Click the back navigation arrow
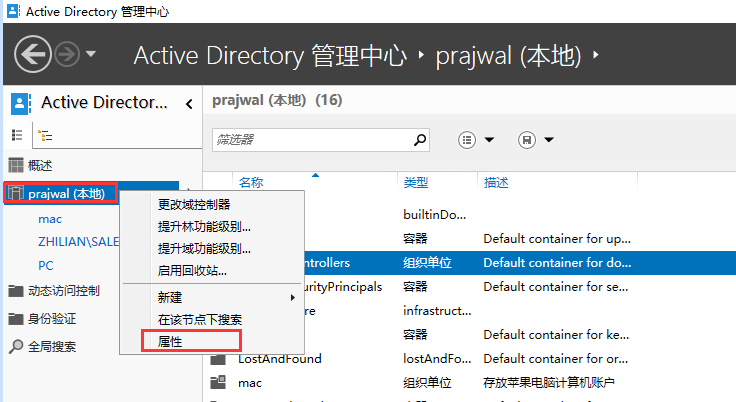The image size is (736, 402). [x=32, y=54]
